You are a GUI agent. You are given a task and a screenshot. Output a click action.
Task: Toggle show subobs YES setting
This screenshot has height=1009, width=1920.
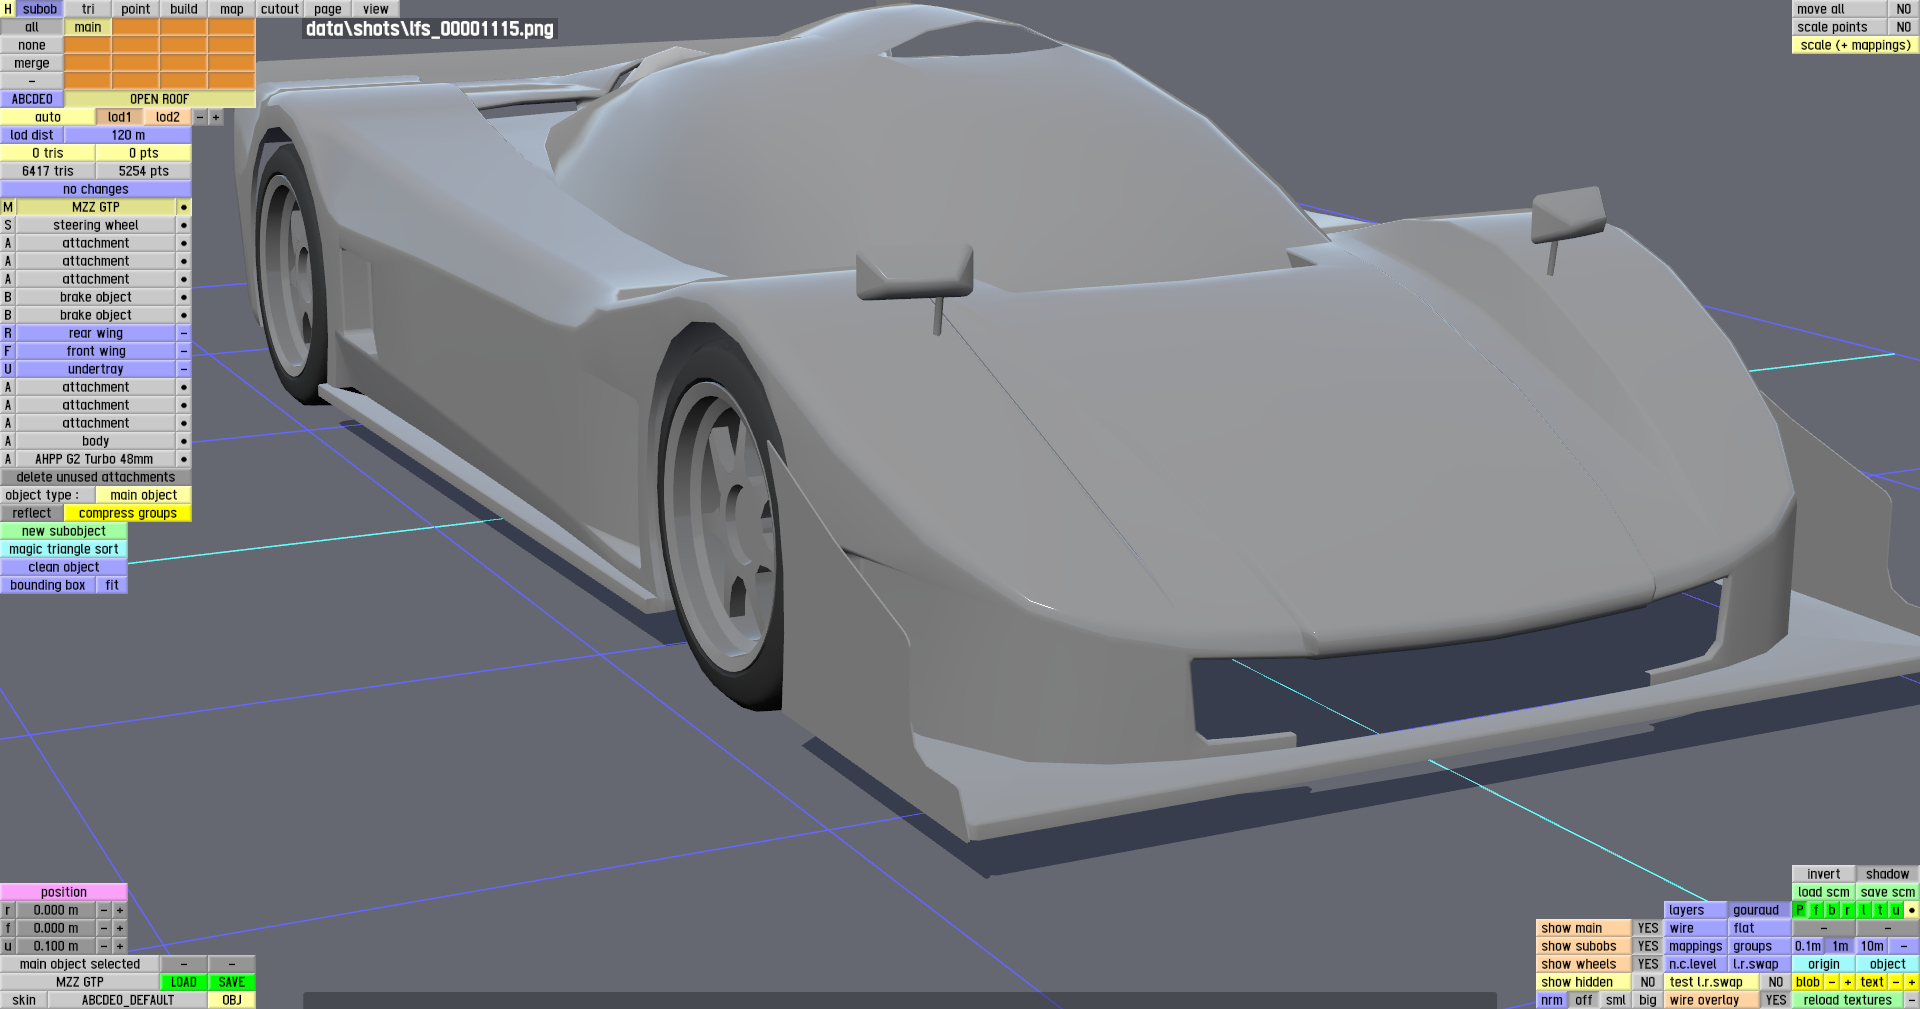[x=1648, y=946]
